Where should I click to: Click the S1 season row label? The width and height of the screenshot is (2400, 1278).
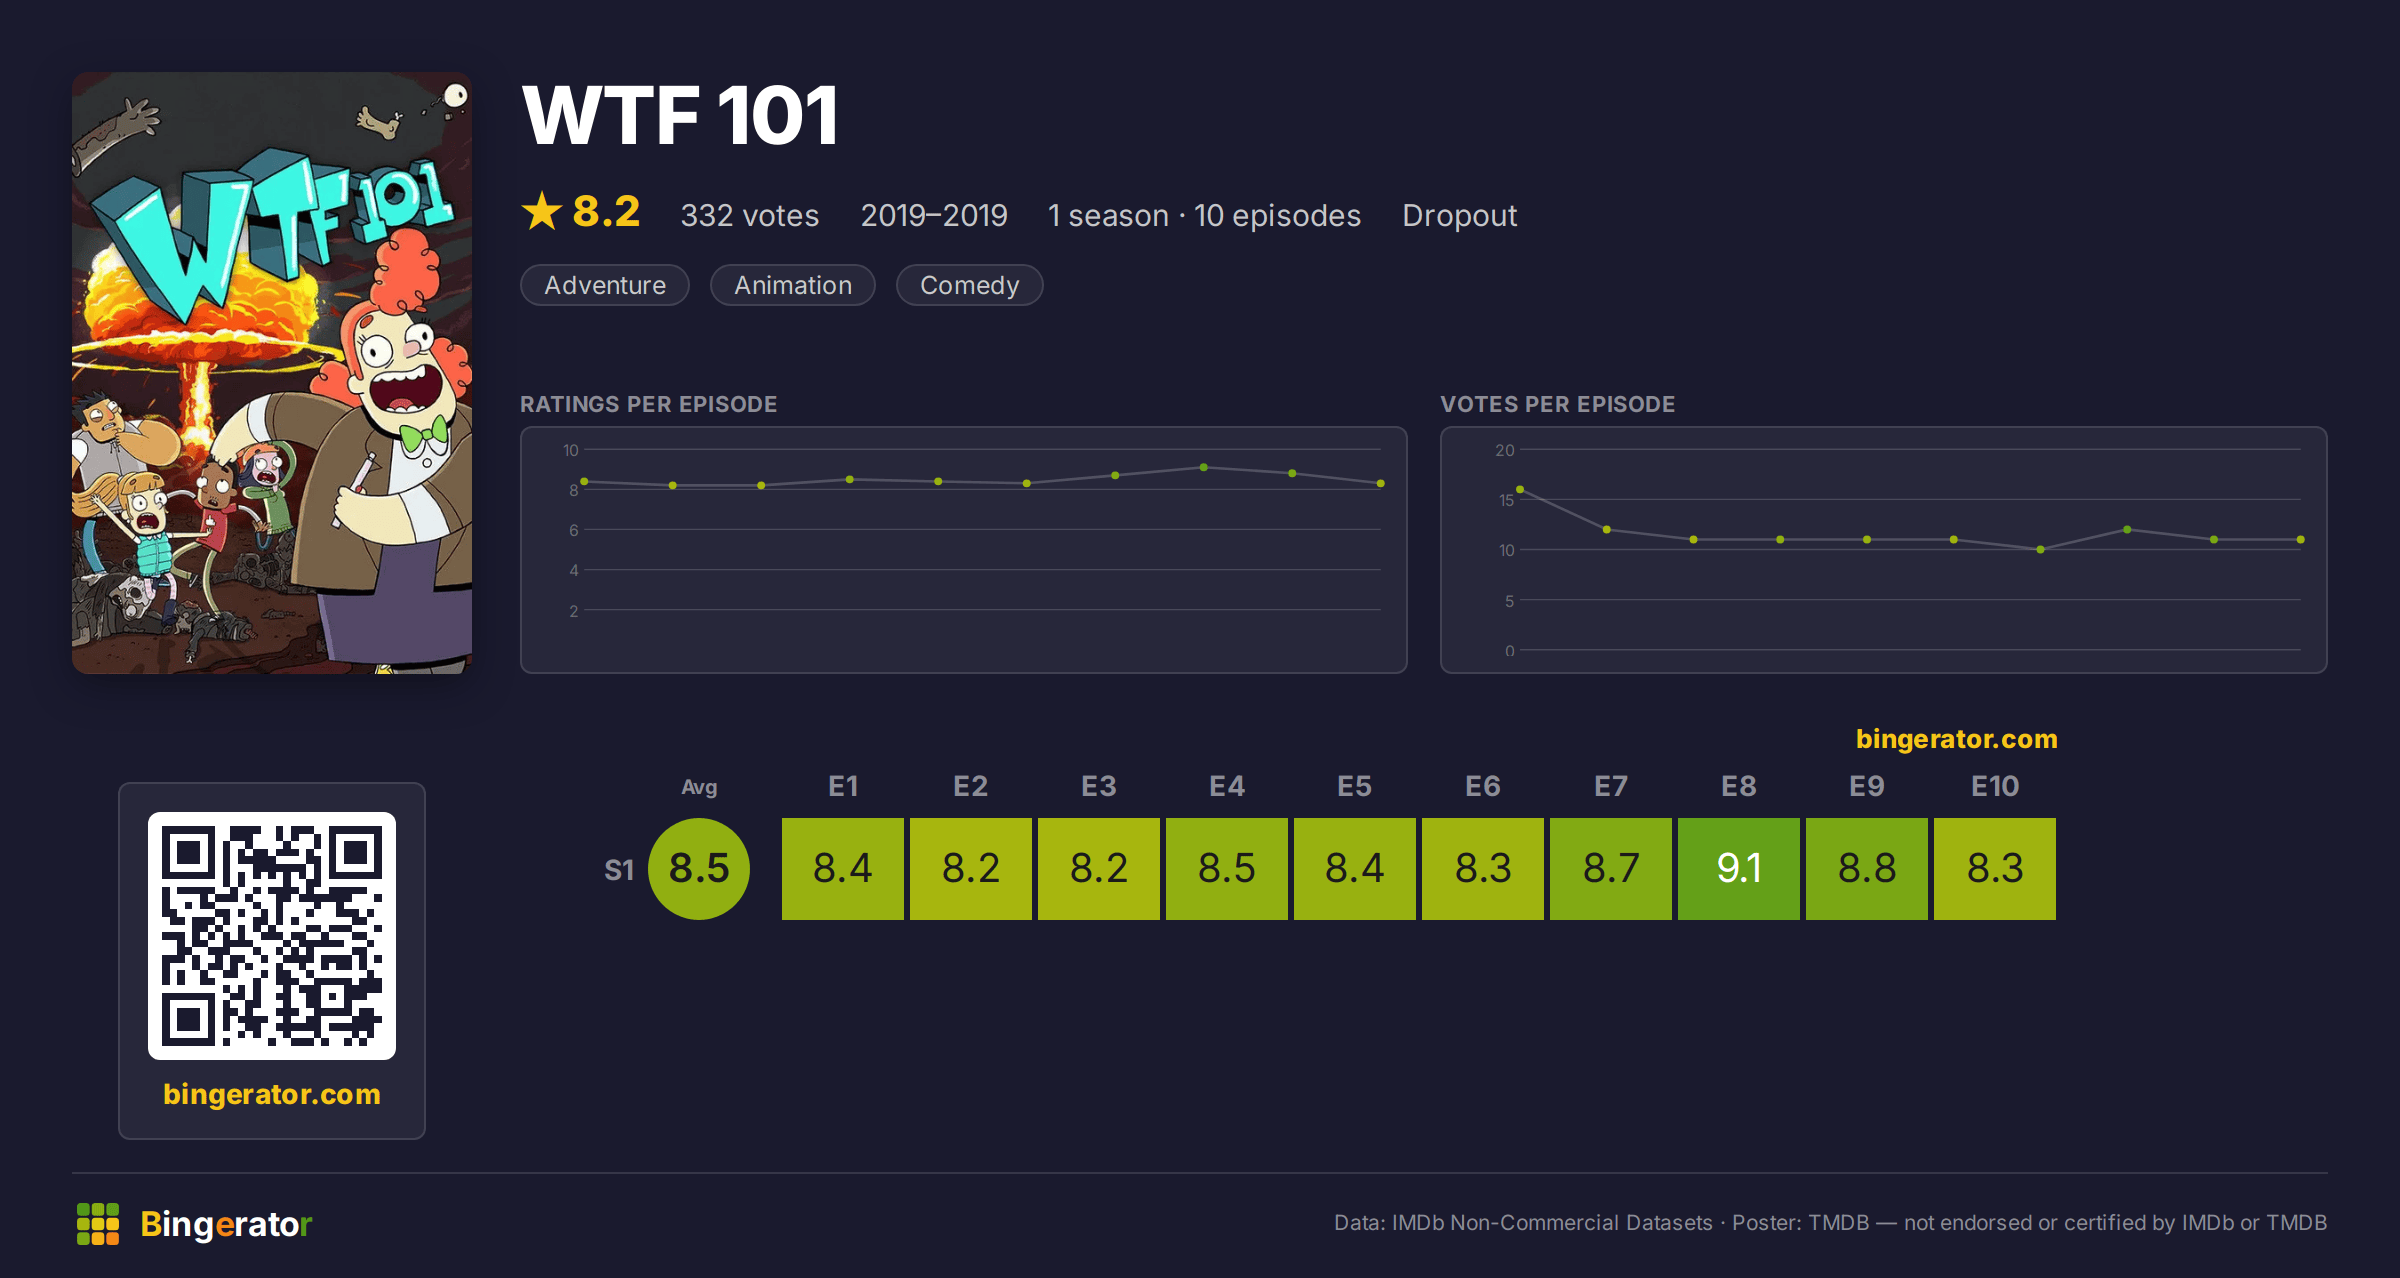(619, 870)
